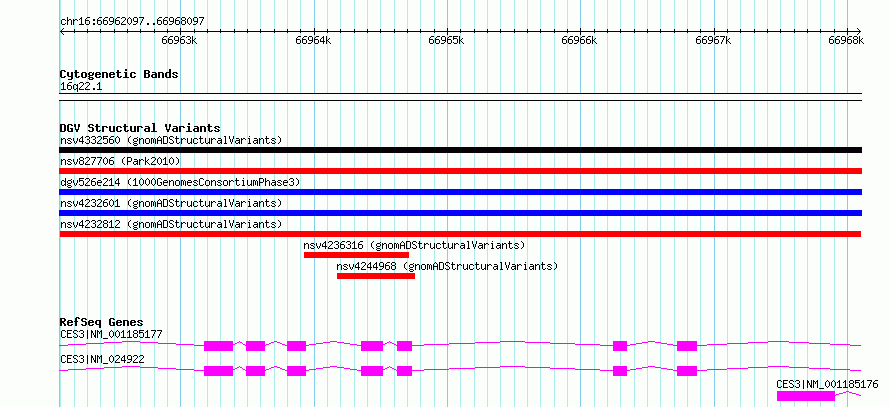
Task: Click the CES3|NM_024922 transcript label
Action: (x=102, y=359)
